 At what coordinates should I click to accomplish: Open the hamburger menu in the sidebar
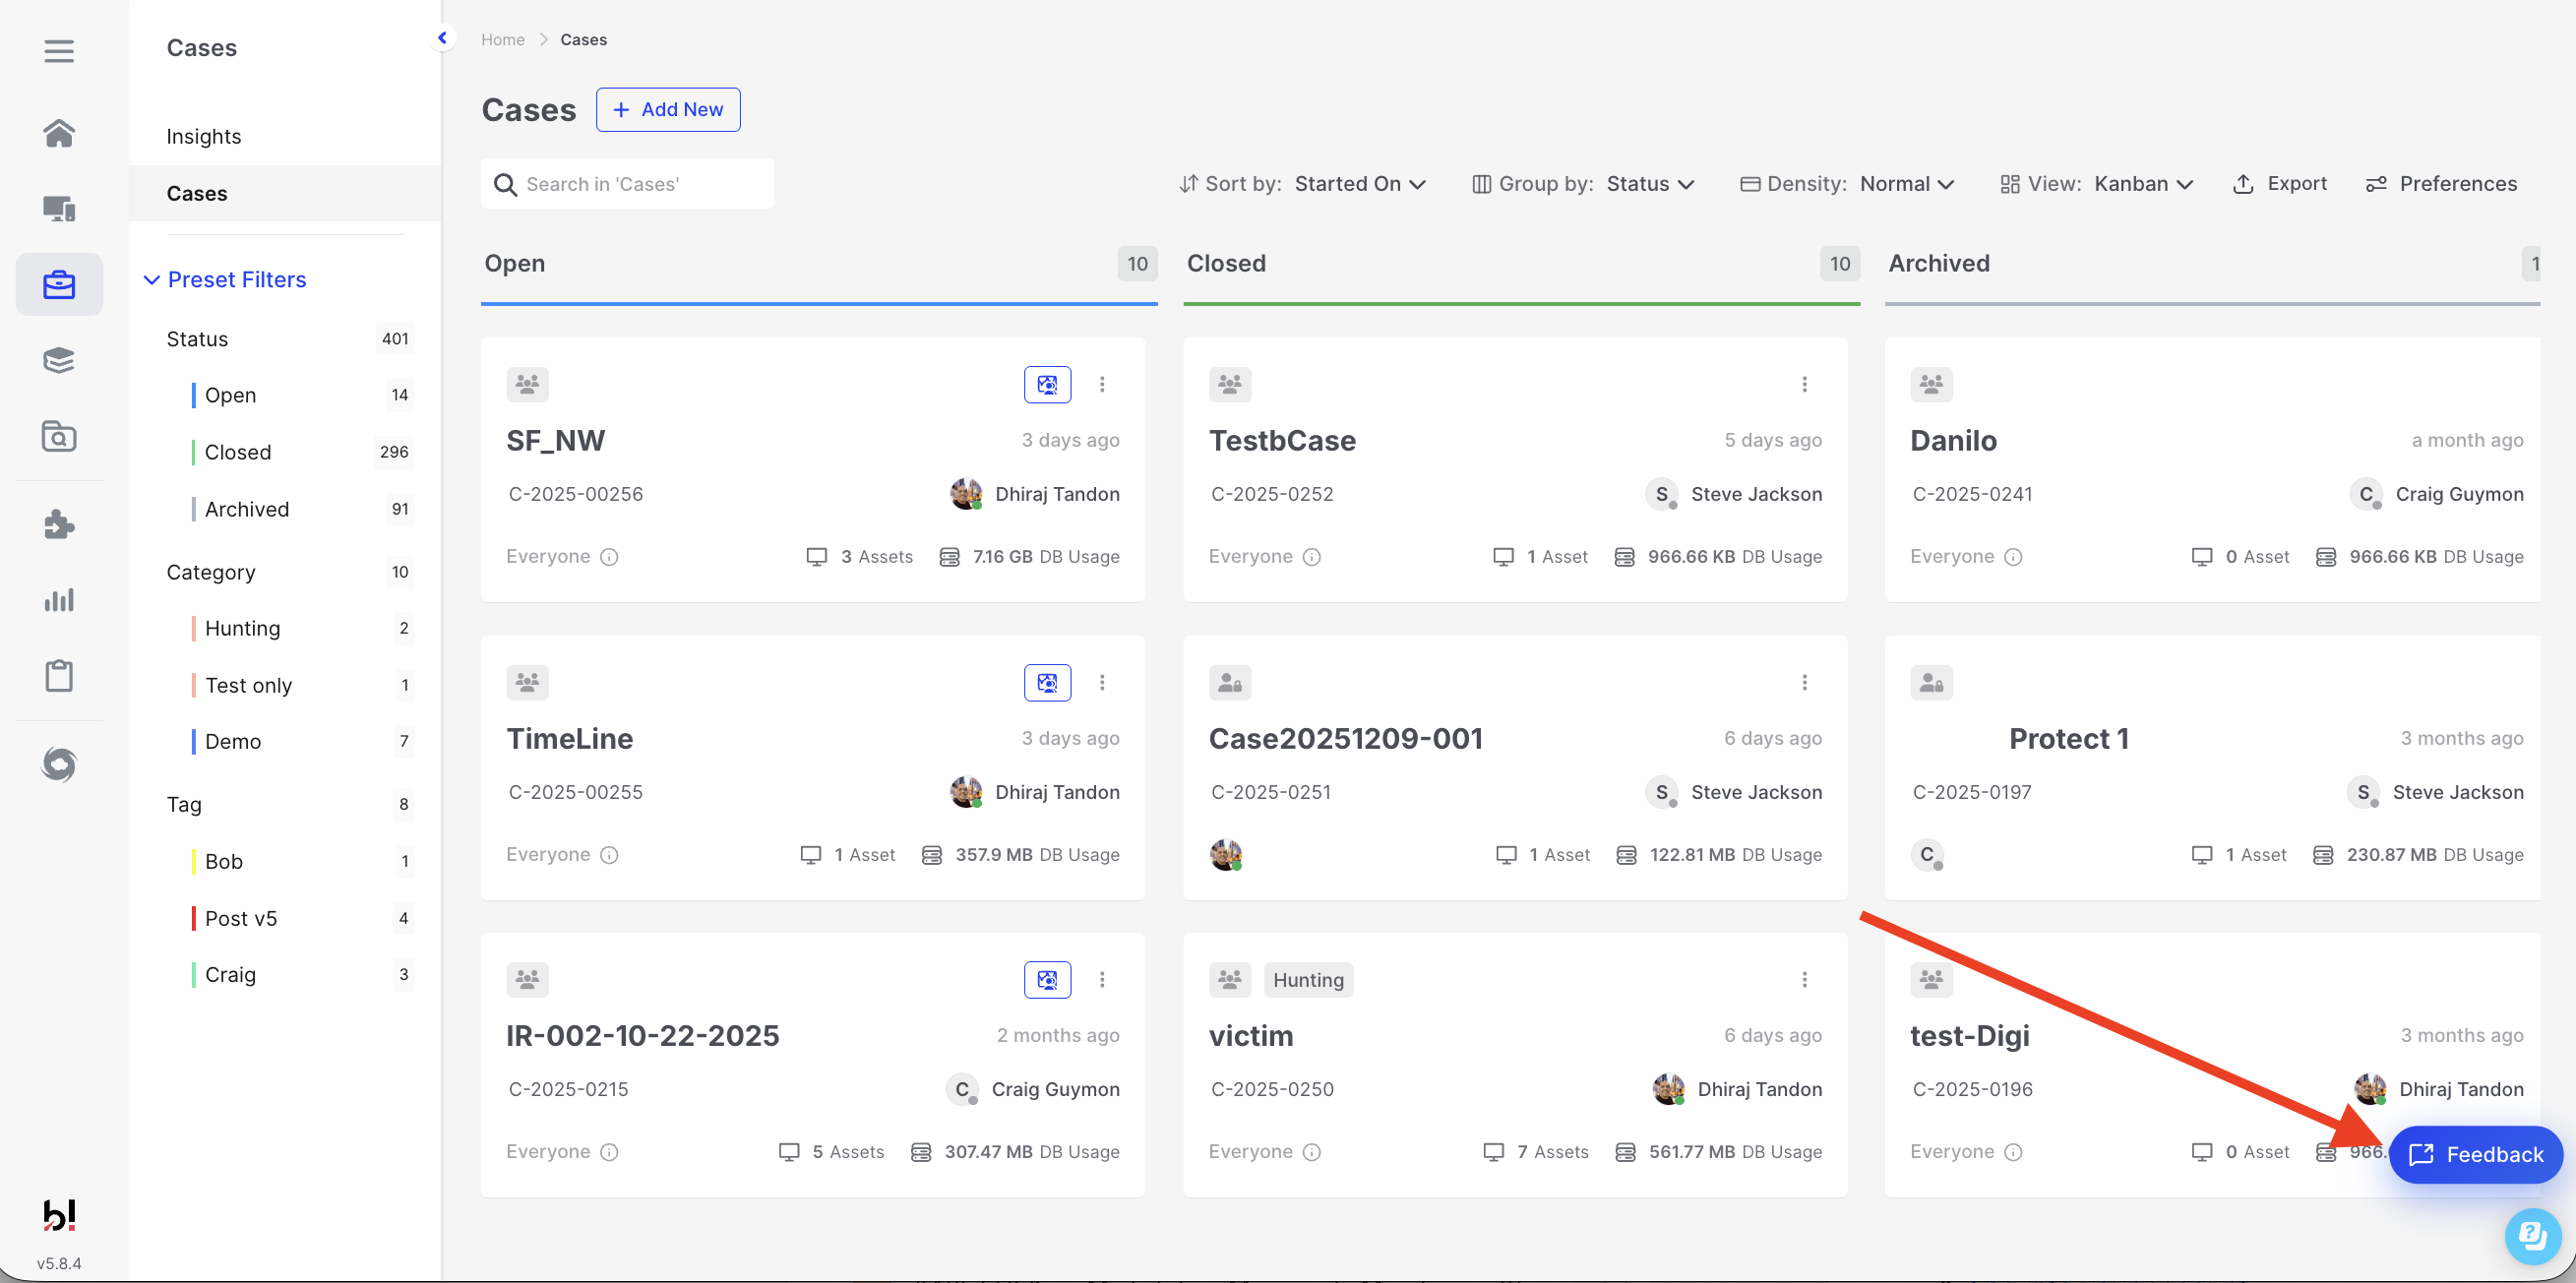pyautogui.click(x=59, y=50)
